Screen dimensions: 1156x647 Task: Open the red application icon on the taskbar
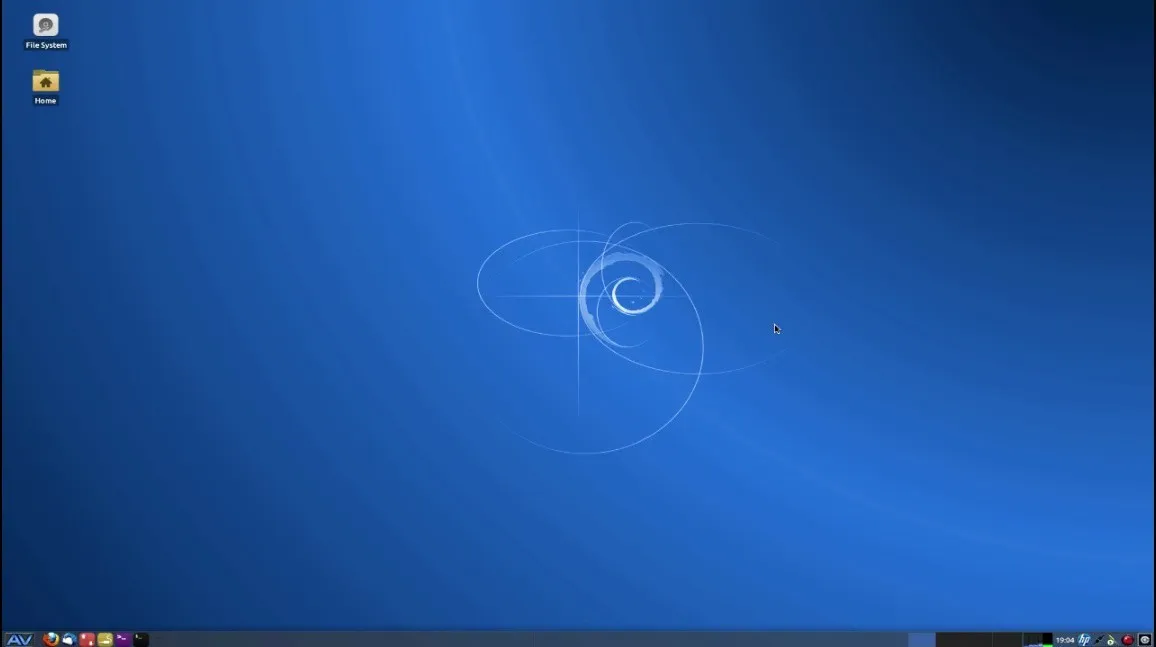pyautogui.click(x=86, y=639)
